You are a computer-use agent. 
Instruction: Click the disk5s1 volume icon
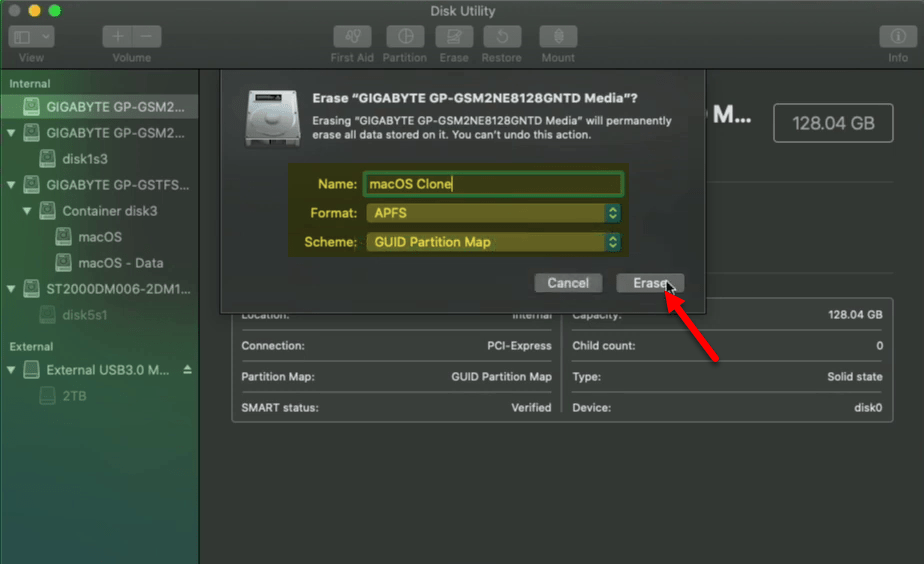coord(47,315)
